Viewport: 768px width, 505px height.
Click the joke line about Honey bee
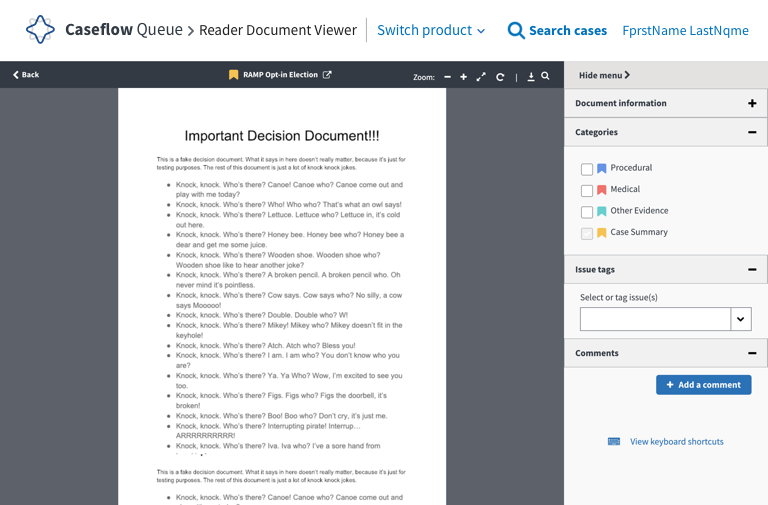pos(290,240)
